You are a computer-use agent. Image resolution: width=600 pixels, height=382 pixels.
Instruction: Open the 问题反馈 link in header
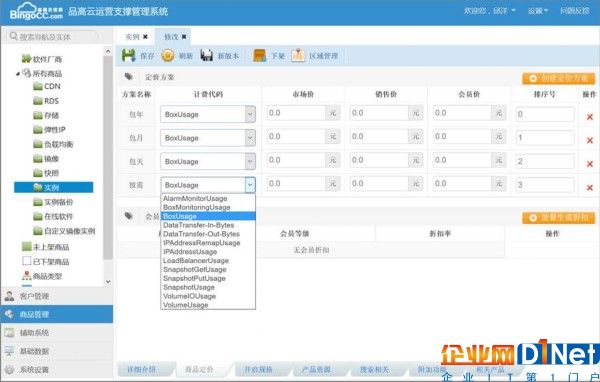[575, 11]
